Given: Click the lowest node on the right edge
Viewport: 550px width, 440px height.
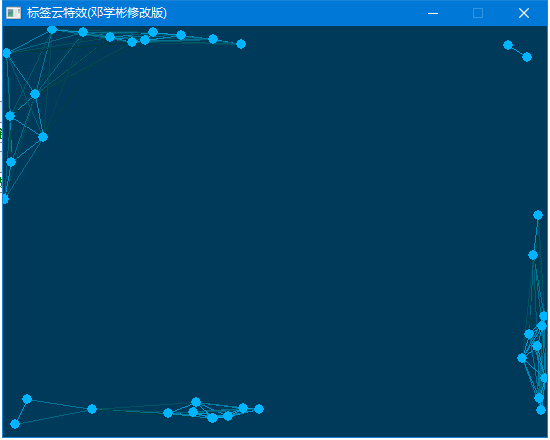Looking at the screenshot, I should click(541, 409).
